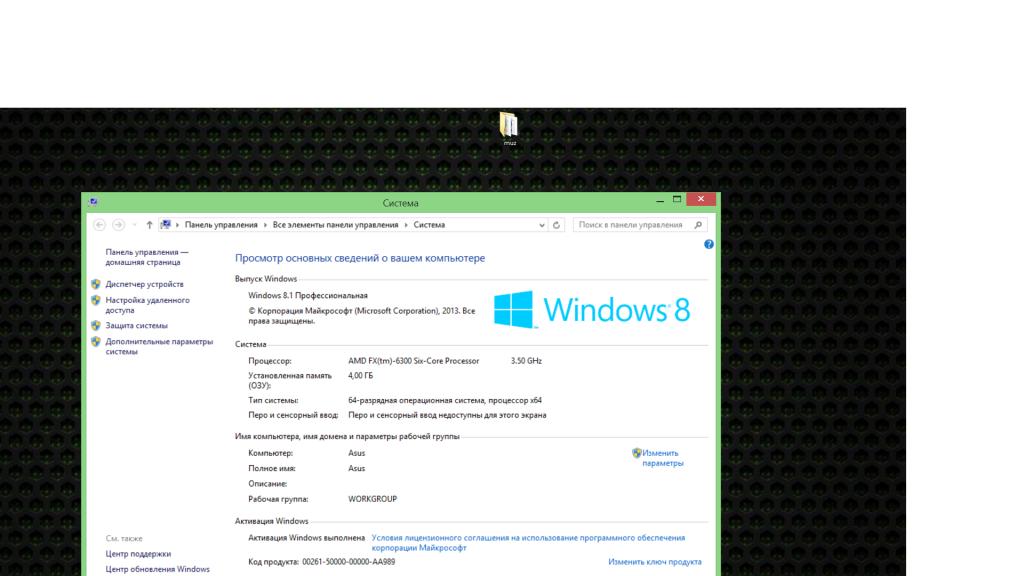
Task: Click the shield icon beside Дополнительные параметры системы
Action: pyautogui.click(x=96, y=342)
